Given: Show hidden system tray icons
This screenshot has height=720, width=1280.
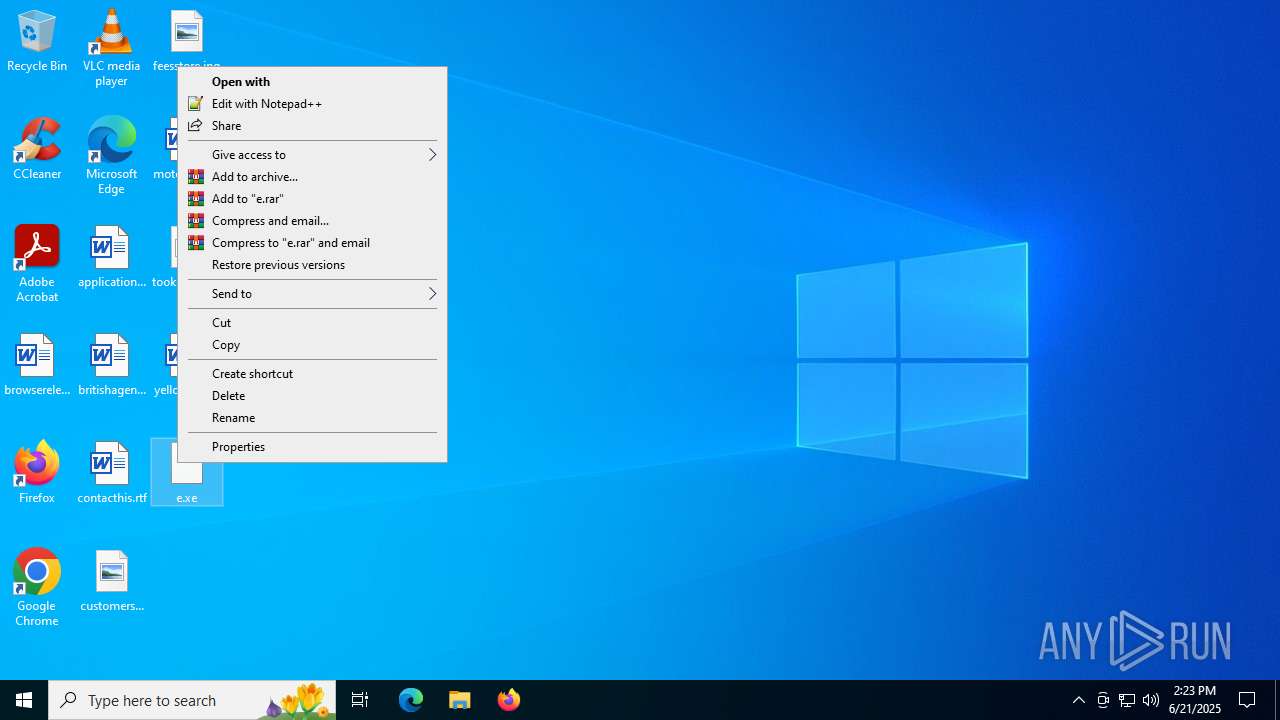Looking at the screenshot, I should (x=1079, y=700).
